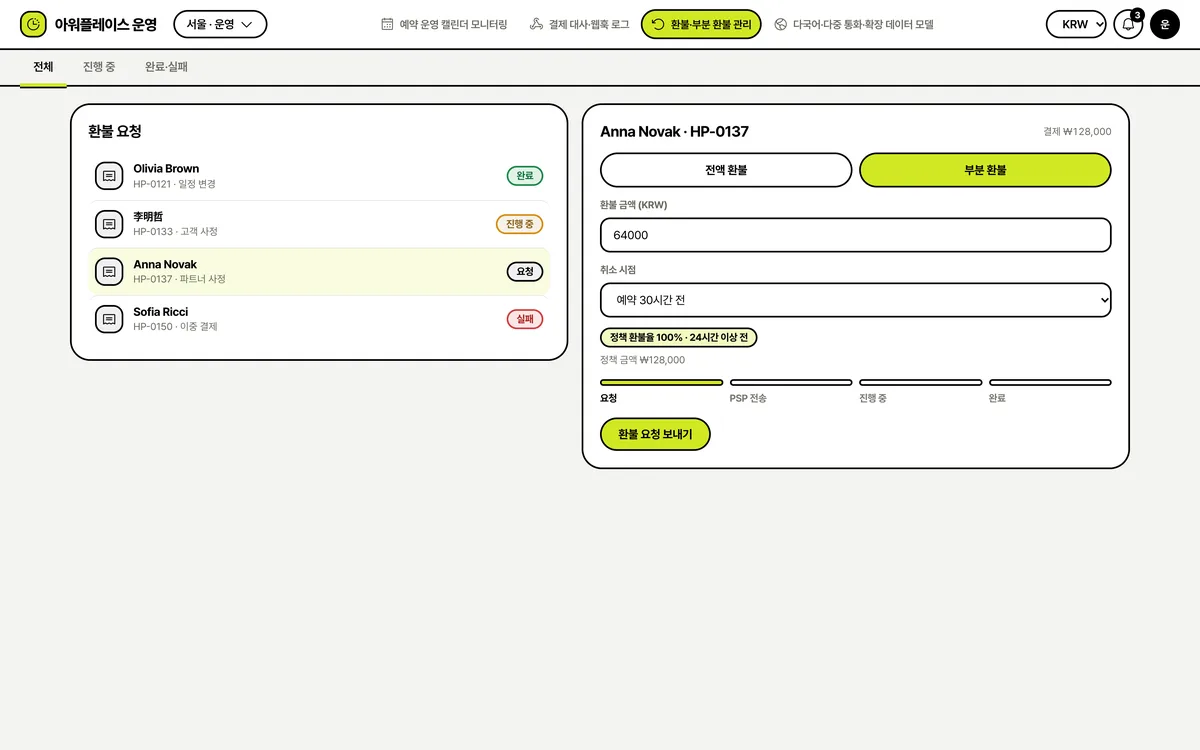This screenshot has width=1200, height=750.
Task: Click the receipt icon next to Sofia Ricci
Action: [x=109, y=319]
